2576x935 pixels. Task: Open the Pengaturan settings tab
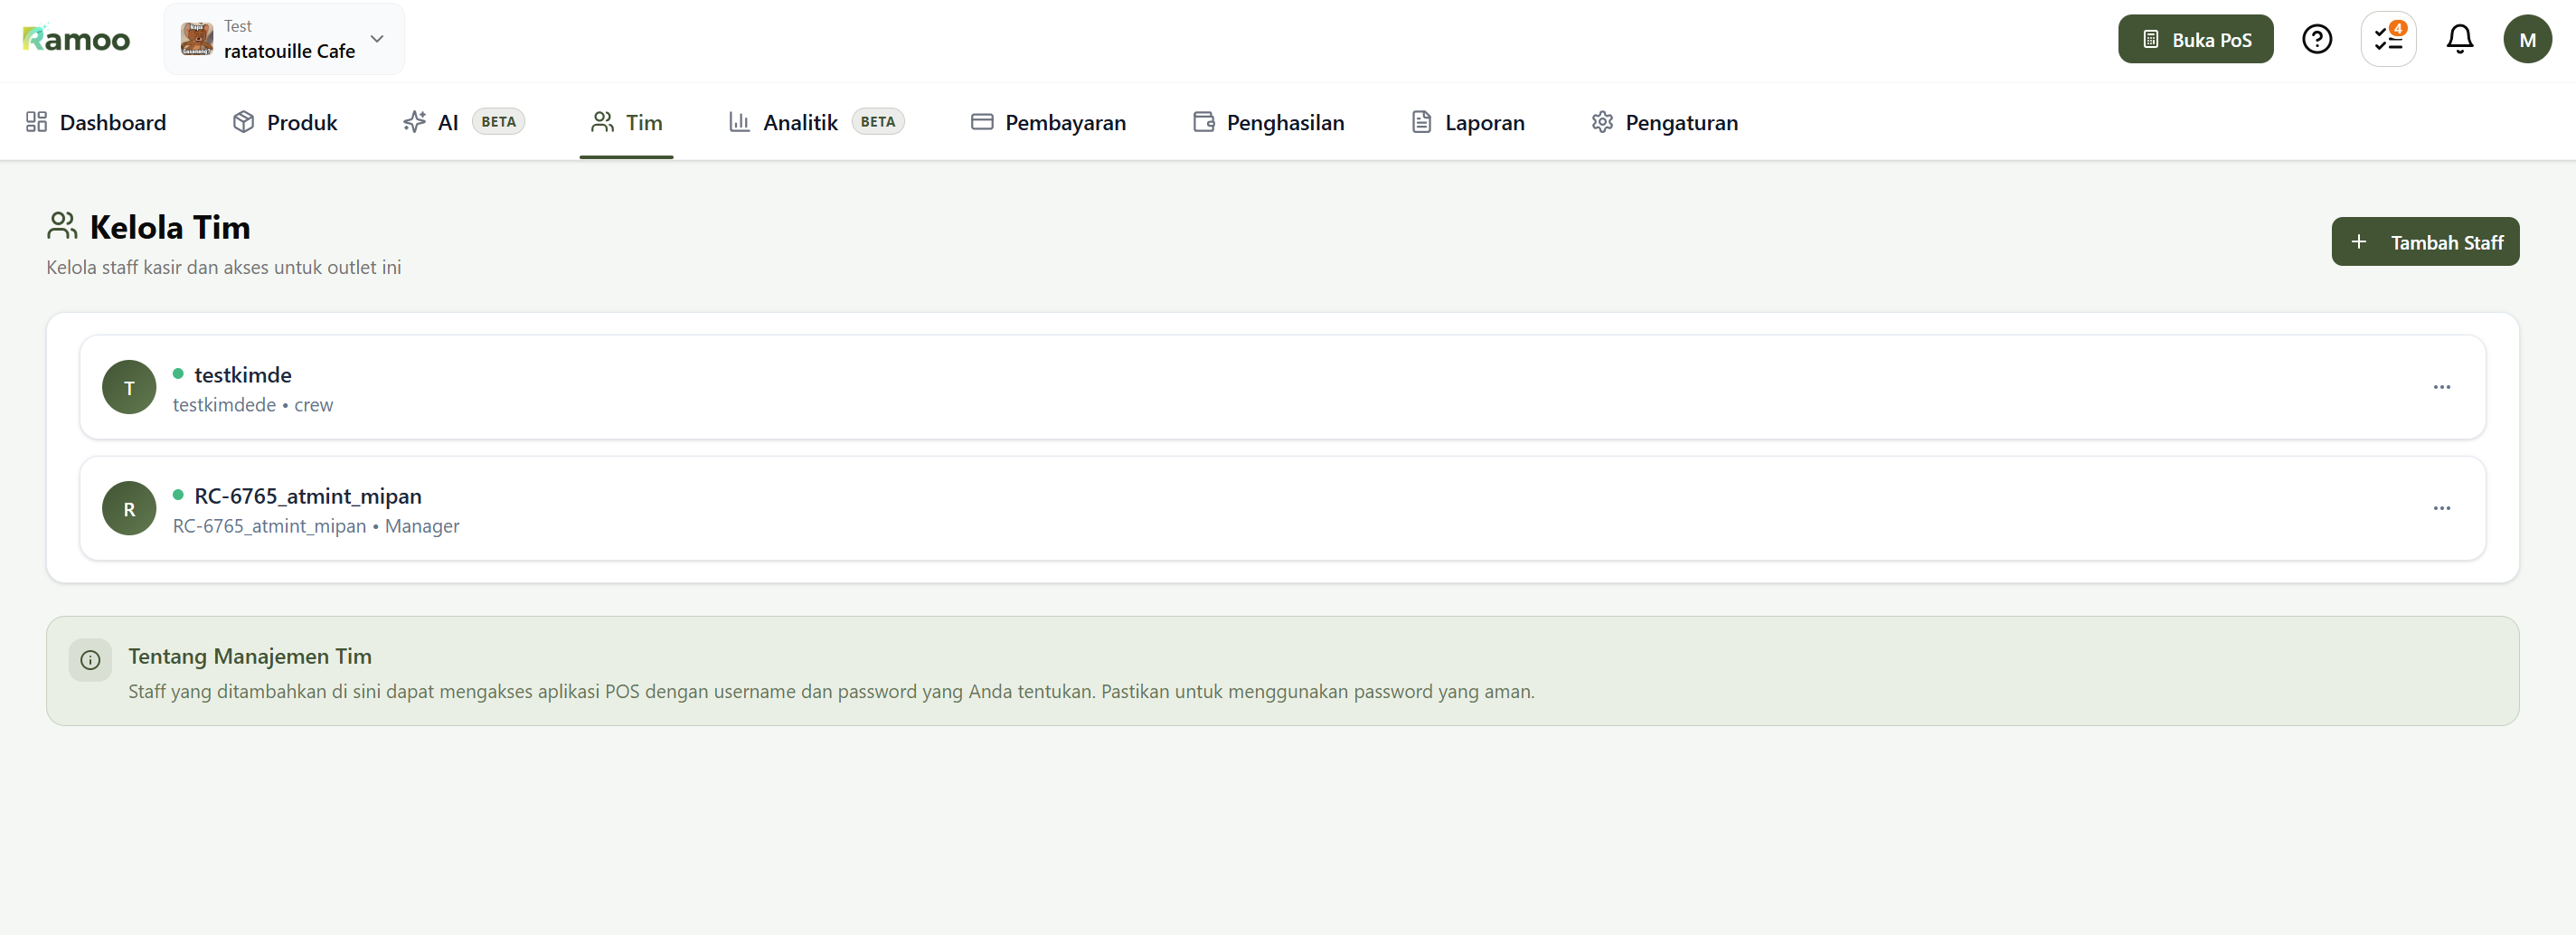tap(1664, 122)
